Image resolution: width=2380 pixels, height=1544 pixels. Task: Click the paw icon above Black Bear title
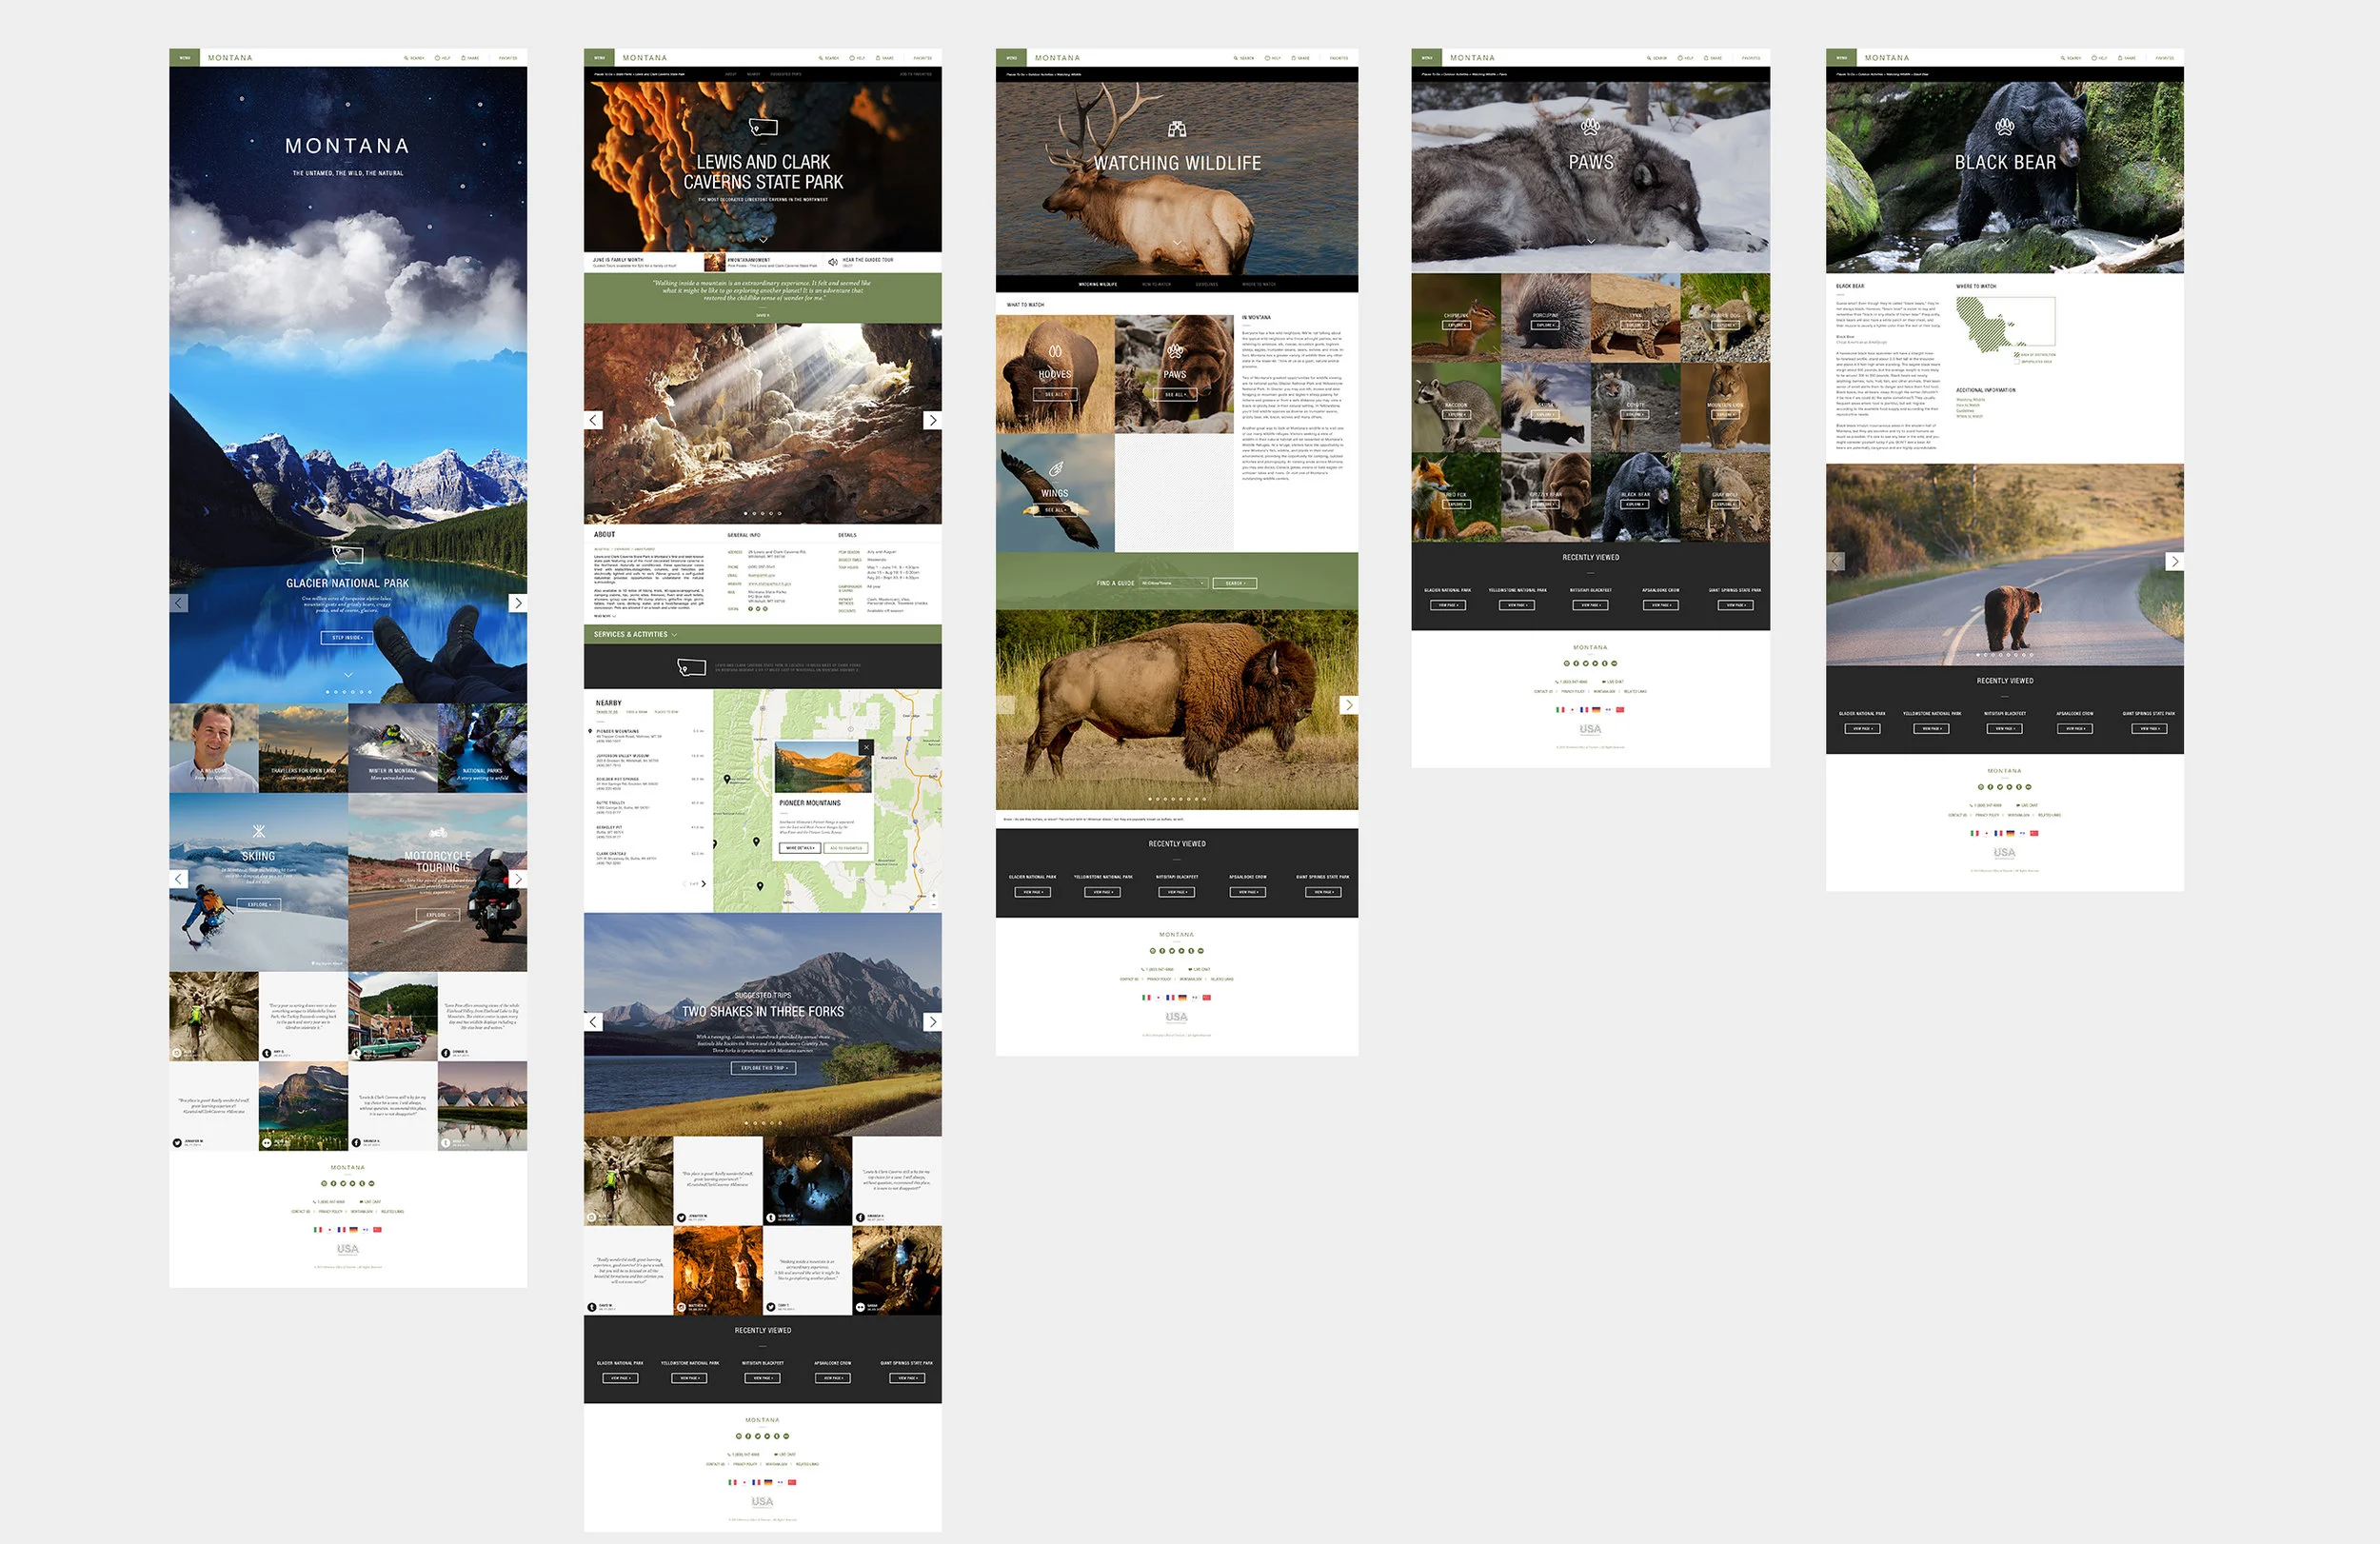pyautogui.click(x=2004, y=127)
